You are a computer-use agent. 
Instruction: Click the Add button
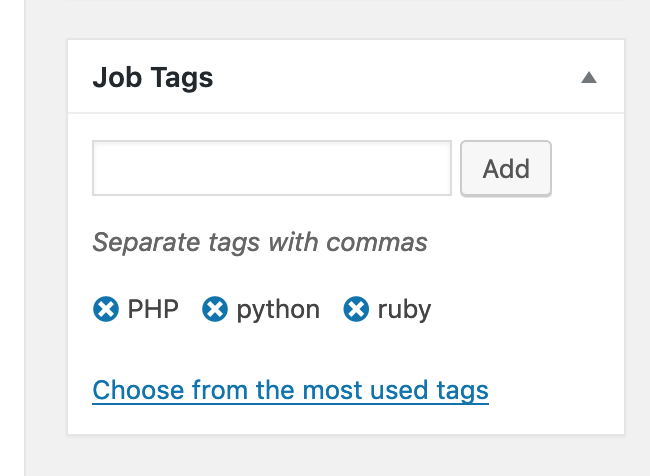(506, 168)
